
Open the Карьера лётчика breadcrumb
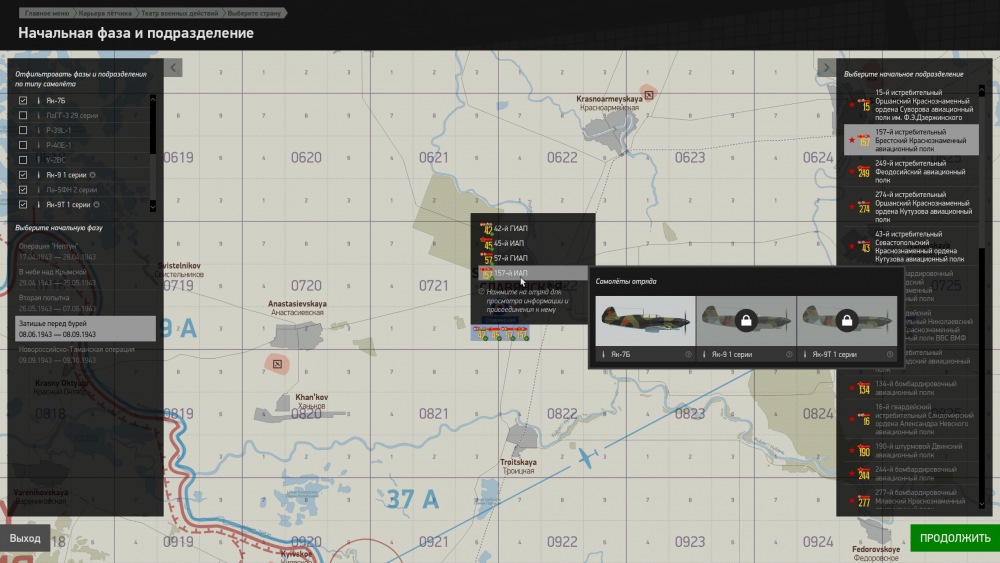click(x=105, y=13)
